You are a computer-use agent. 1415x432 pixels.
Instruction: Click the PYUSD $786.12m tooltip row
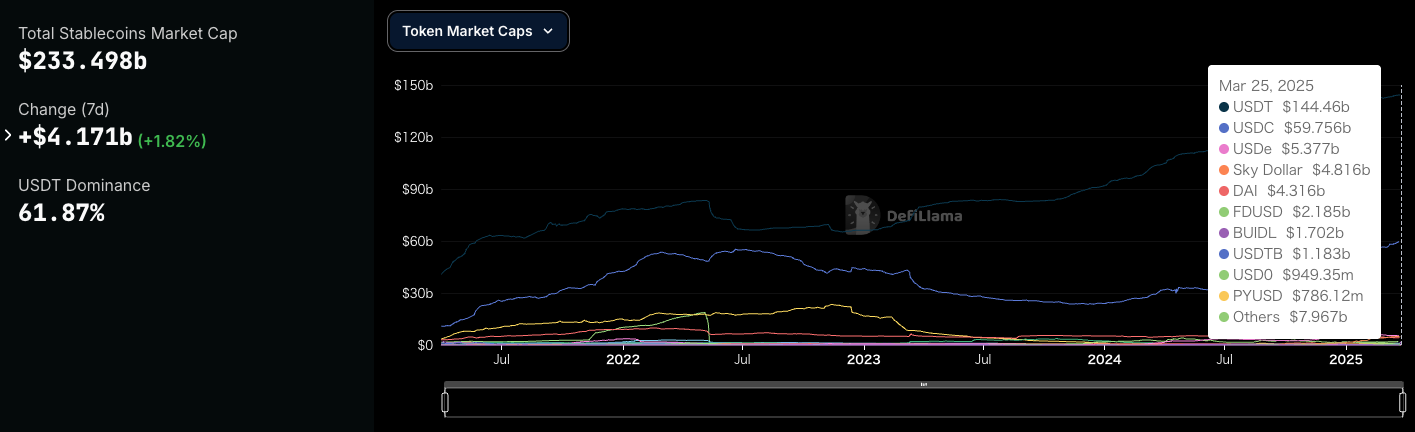pos(1291,296)
